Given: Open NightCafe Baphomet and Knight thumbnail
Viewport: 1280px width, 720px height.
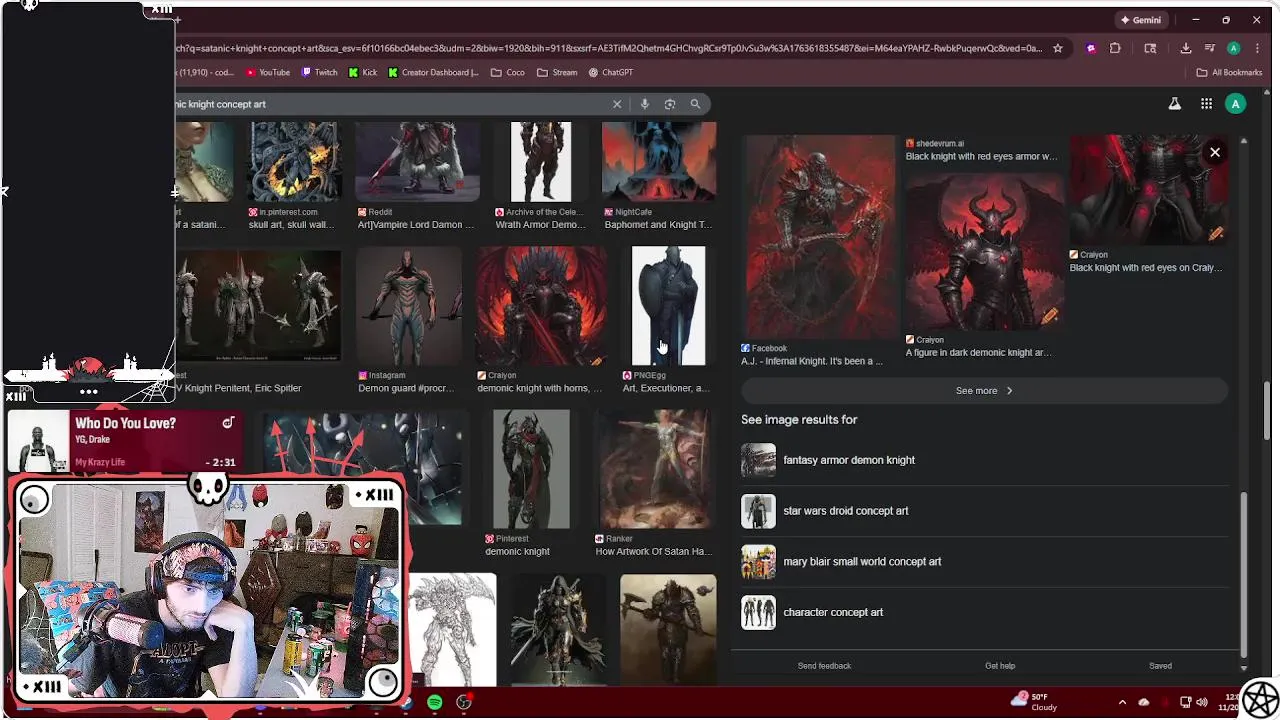Looking at the screenshot, I should coord(659,161).
